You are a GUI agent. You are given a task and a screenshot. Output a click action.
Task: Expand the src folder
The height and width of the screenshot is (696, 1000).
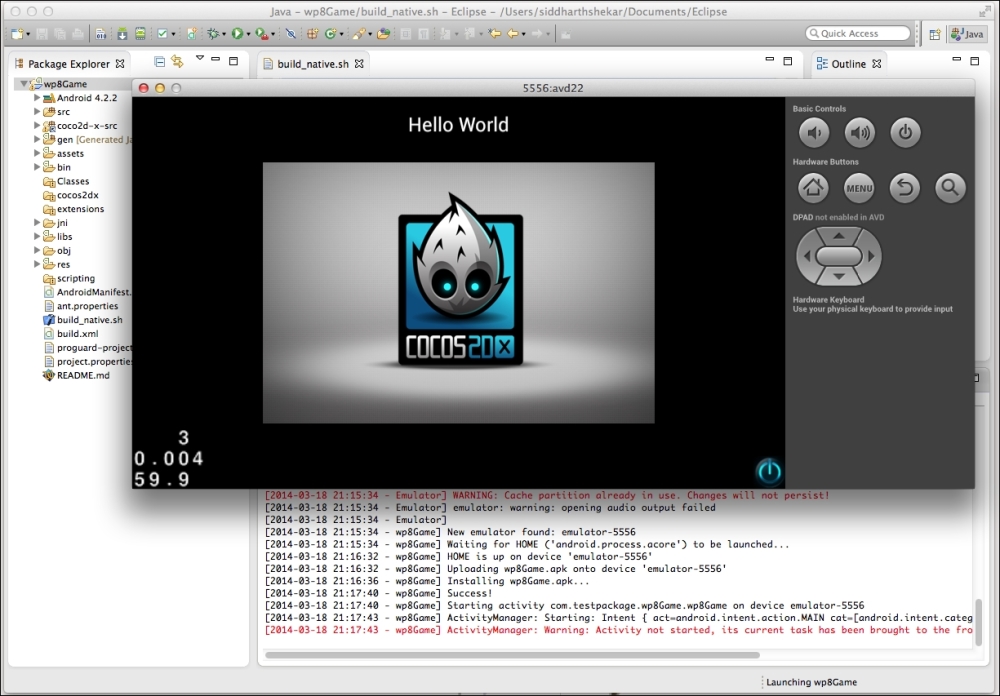(37, 112)
